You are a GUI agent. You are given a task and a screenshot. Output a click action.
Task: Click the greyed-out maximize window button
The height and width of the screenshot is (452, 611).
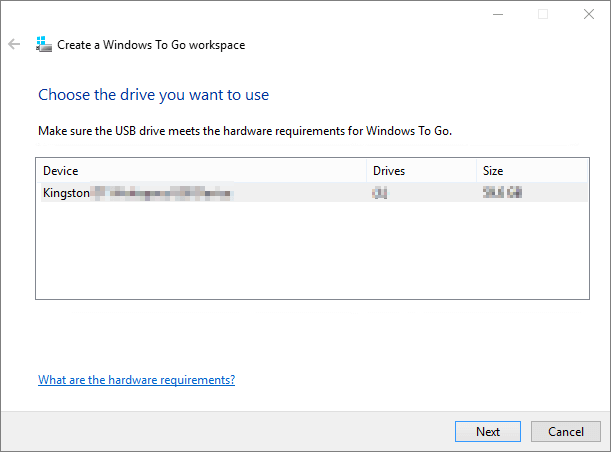point(542,14)
